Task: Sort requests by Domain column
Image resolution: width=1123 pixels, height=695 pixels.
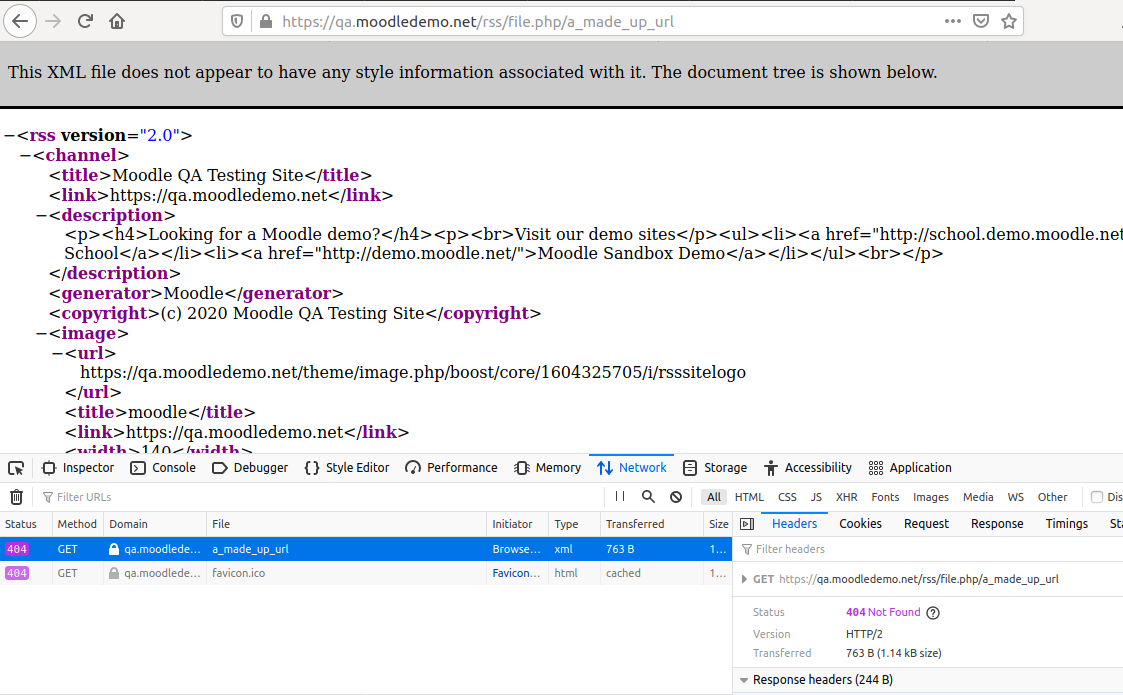Action: click(x=155, y=524)
